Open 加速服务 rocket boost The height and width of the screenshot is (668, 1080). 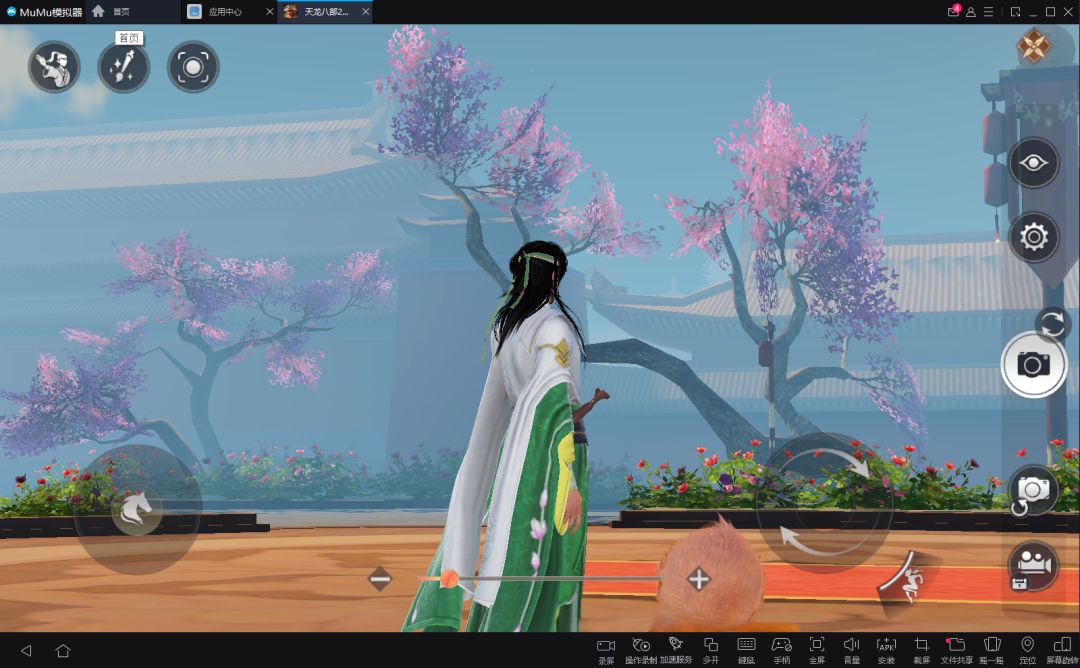click(x=676, y=650)
